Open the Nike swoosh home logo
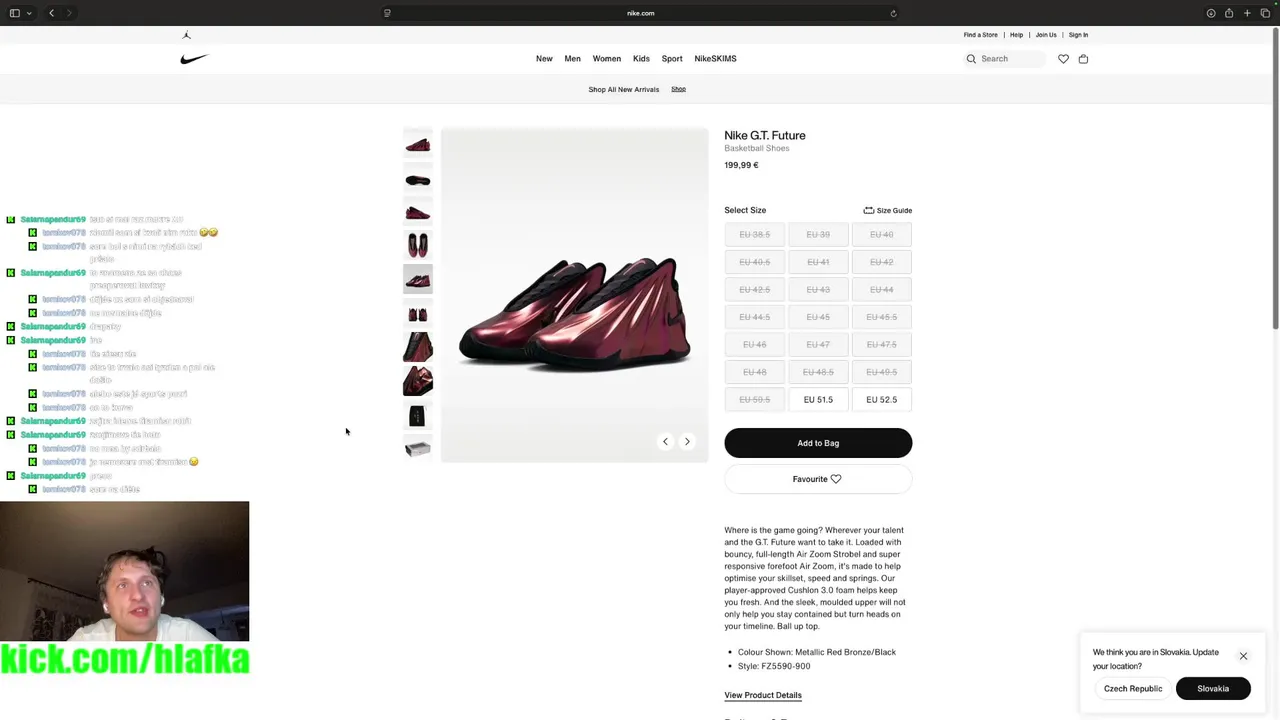Viewport: 1280px width, 720px height. [x=194, y=59]
